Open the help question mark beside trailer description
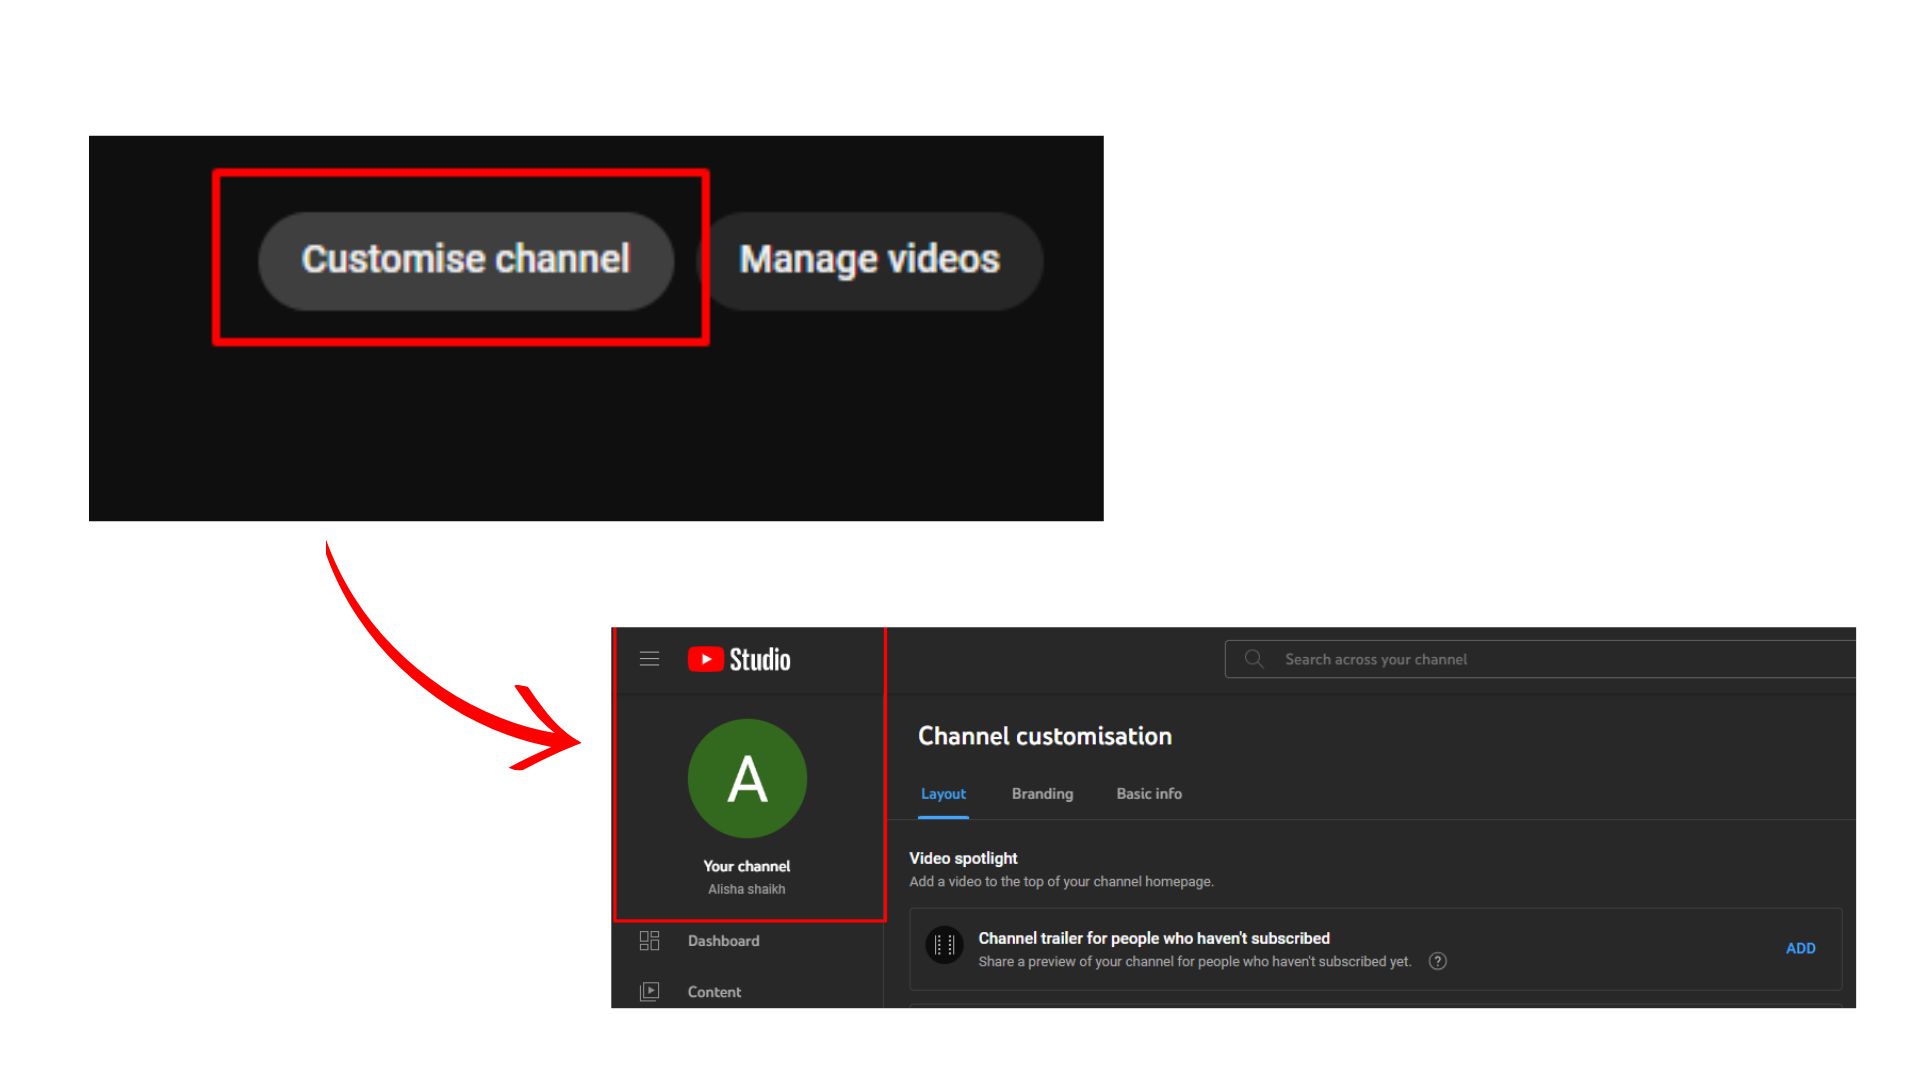The image size is (1920, 1080). [x=1437, y=961]
